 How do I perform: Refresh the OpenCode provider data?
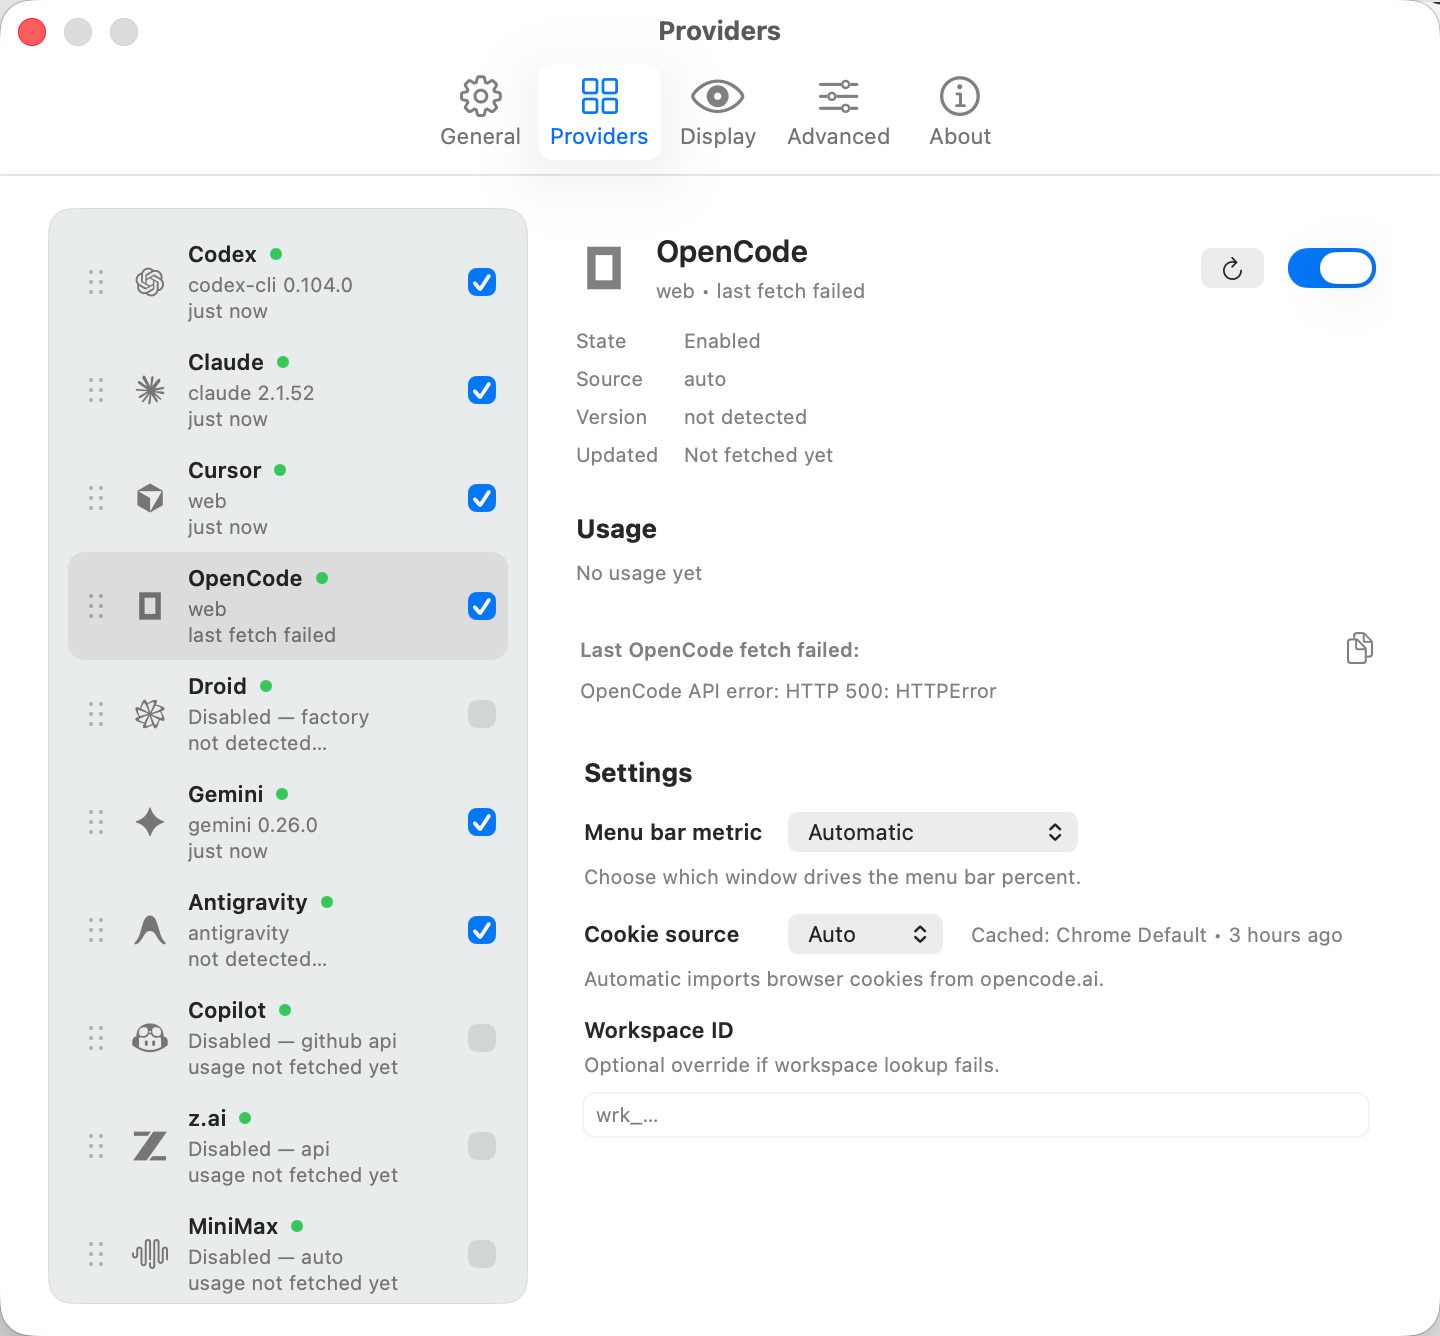[x=1232, y=268]
